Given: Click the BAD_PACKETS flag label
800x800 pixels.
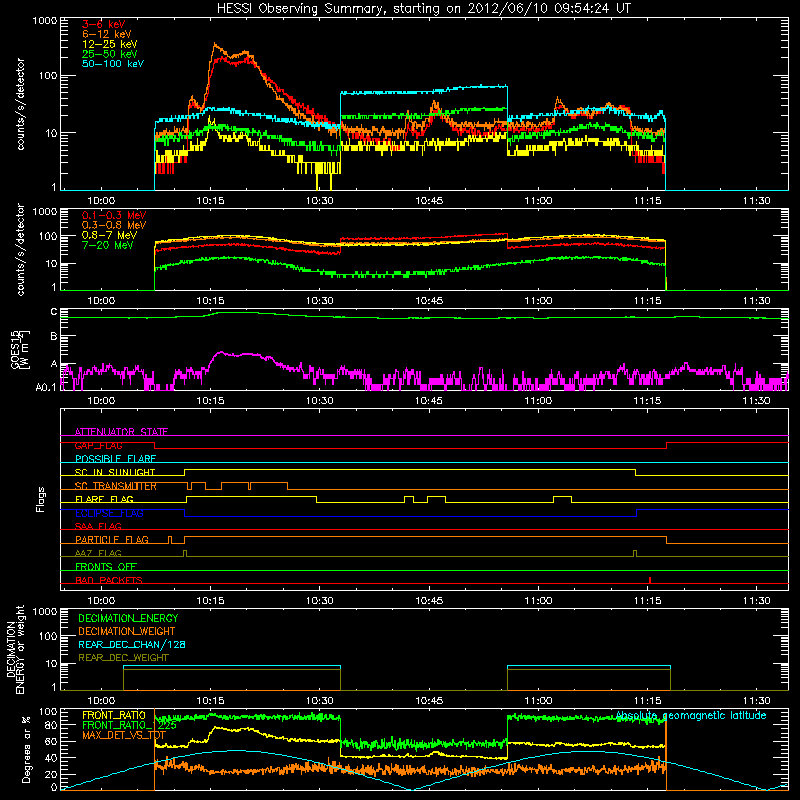Looking at the screenshot, I should coord(109,580).
